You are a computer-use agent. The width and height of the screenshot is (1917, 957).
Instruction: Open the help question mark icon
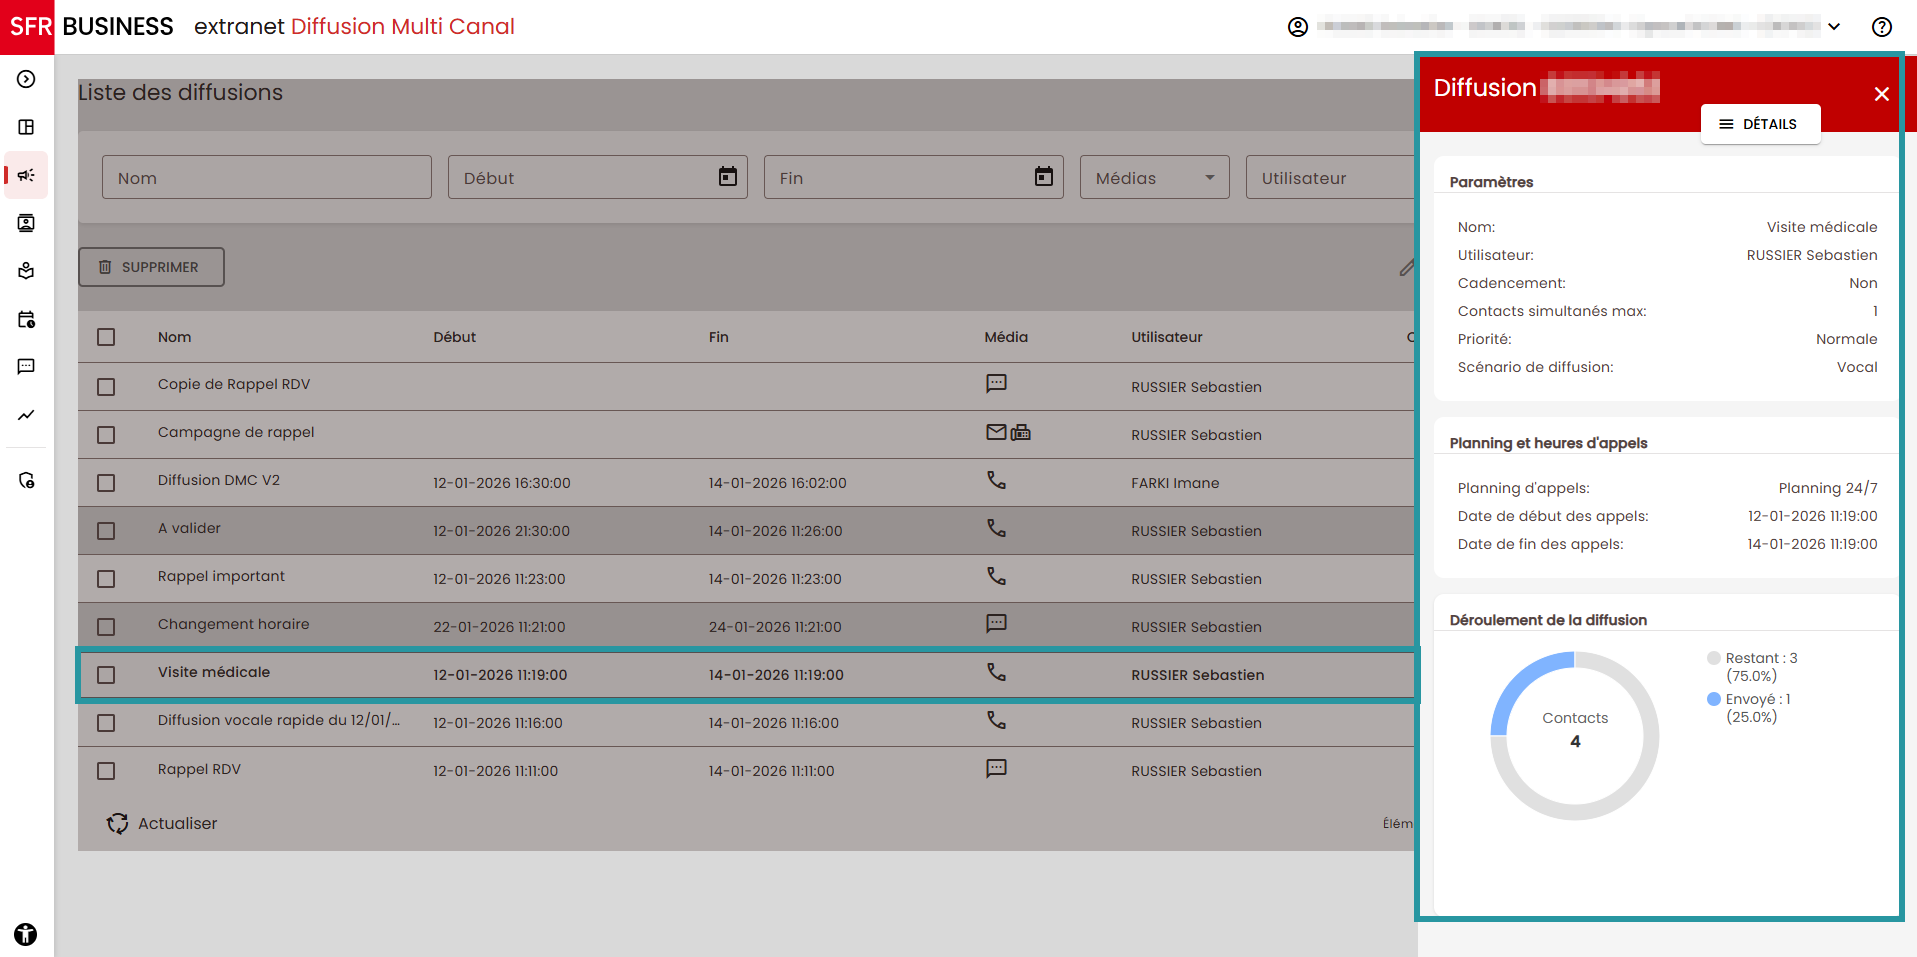(x=1881, y=27)
